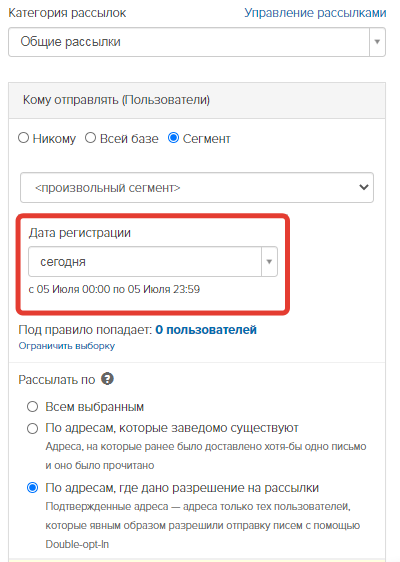Select the Никому radio button
400x562 pixels.
coord(24,138)
